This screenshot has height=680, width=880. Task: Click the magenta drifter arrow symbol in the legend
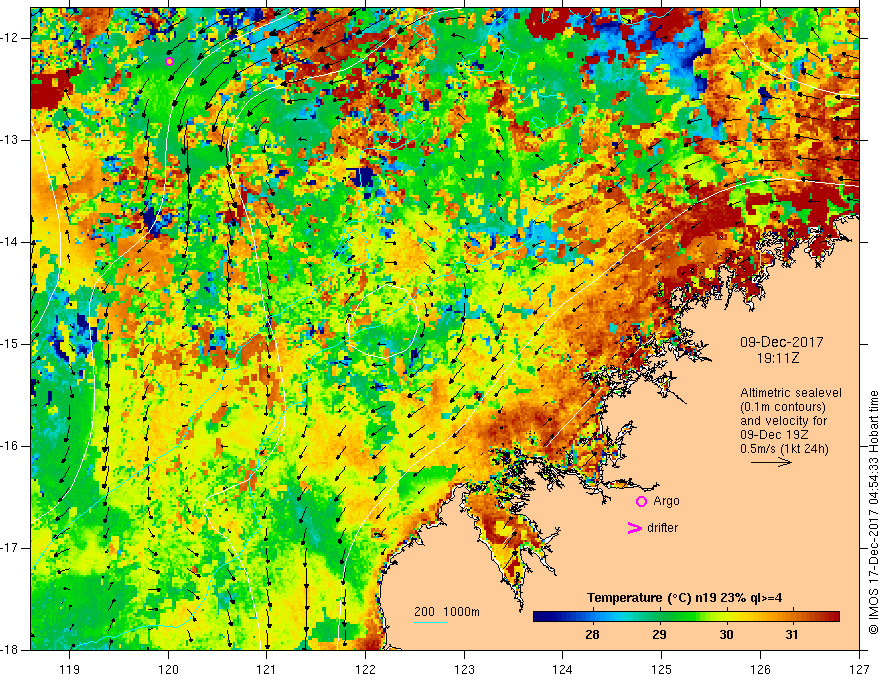click(x=634, y=528)
